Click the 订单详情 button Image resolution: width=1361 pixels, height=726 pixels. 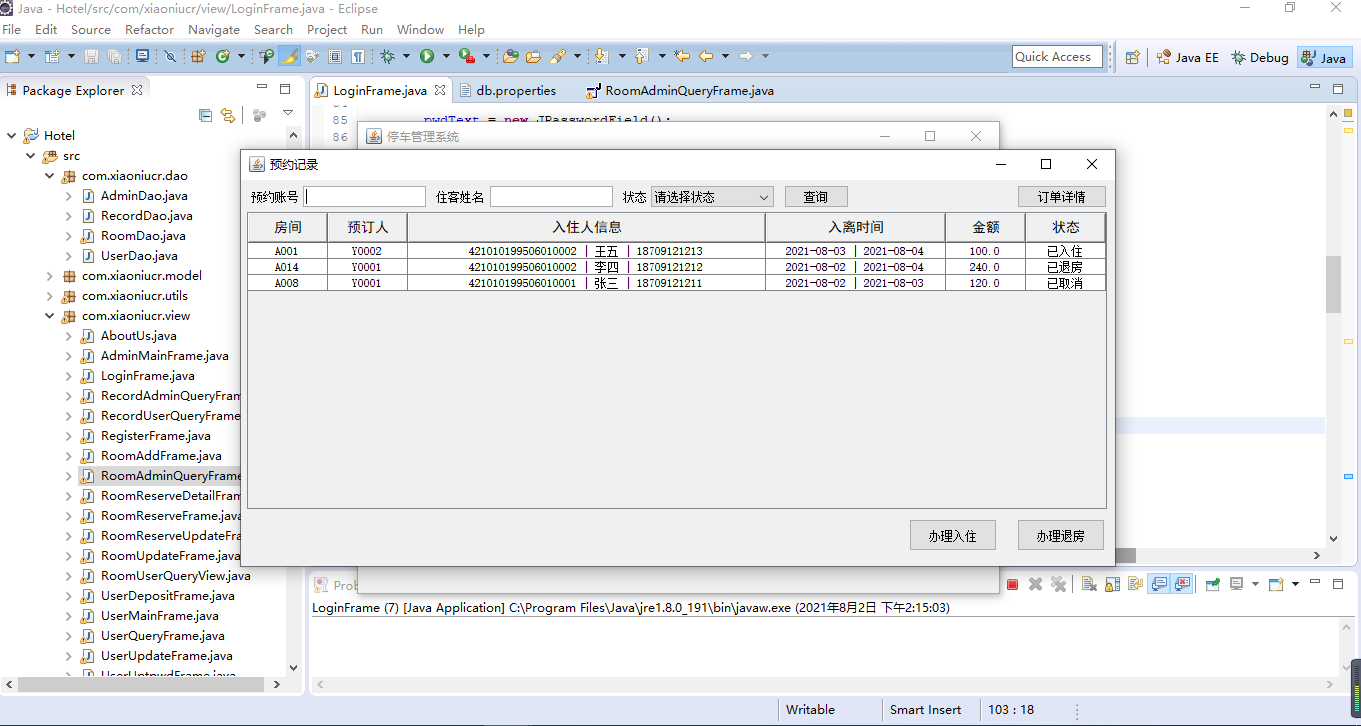point(1061,197)
